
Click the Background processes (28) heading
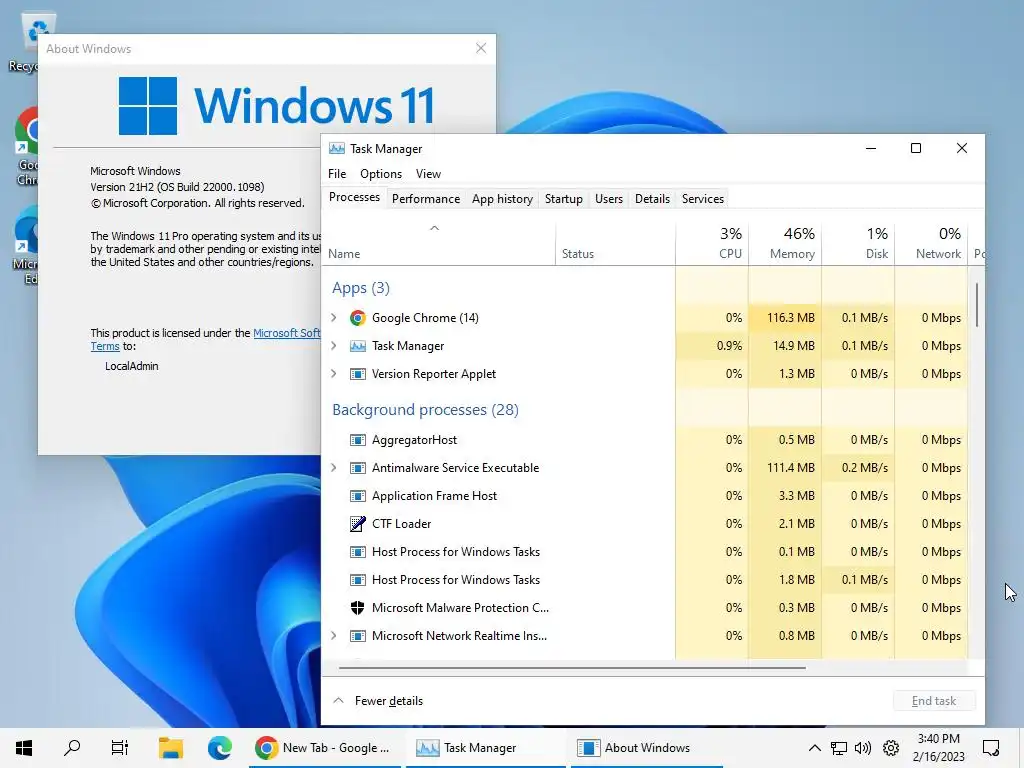point(425,410)
